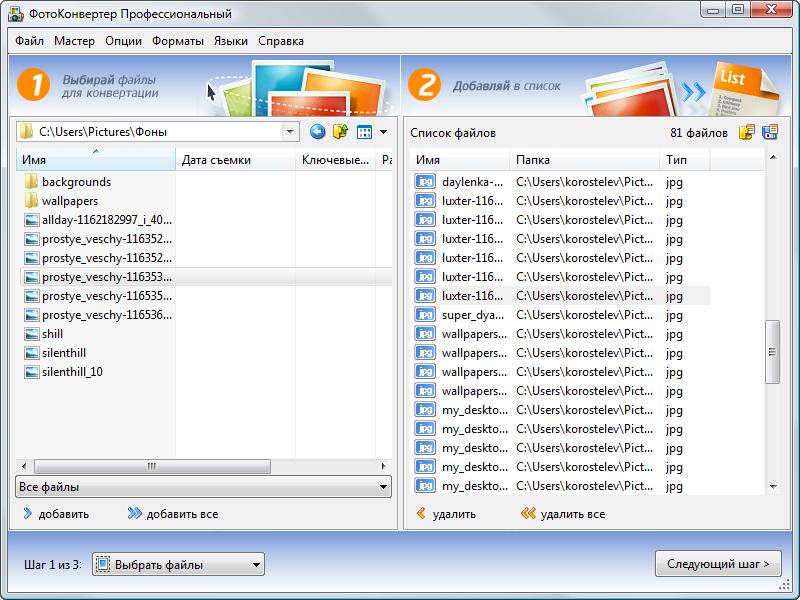Select the silenthill_10 image file
The image size is (800, 600).
click(x=72, y=372)
